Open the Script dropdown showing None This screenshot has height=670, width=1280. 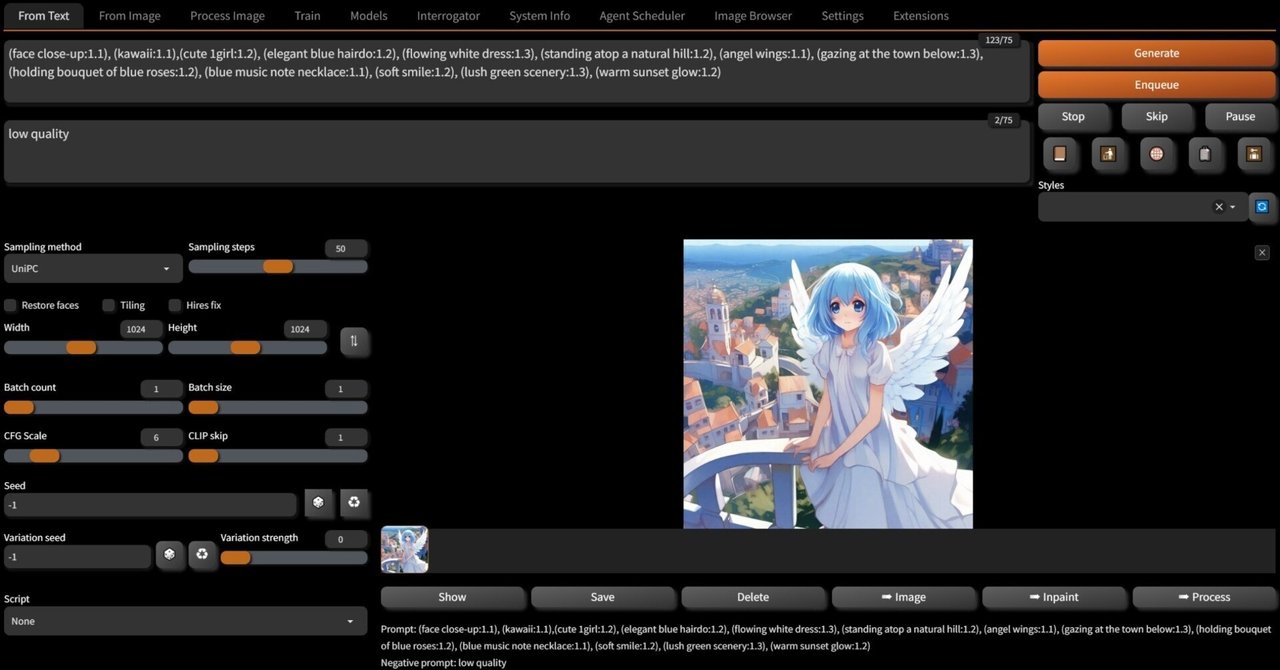click(185, 620)
